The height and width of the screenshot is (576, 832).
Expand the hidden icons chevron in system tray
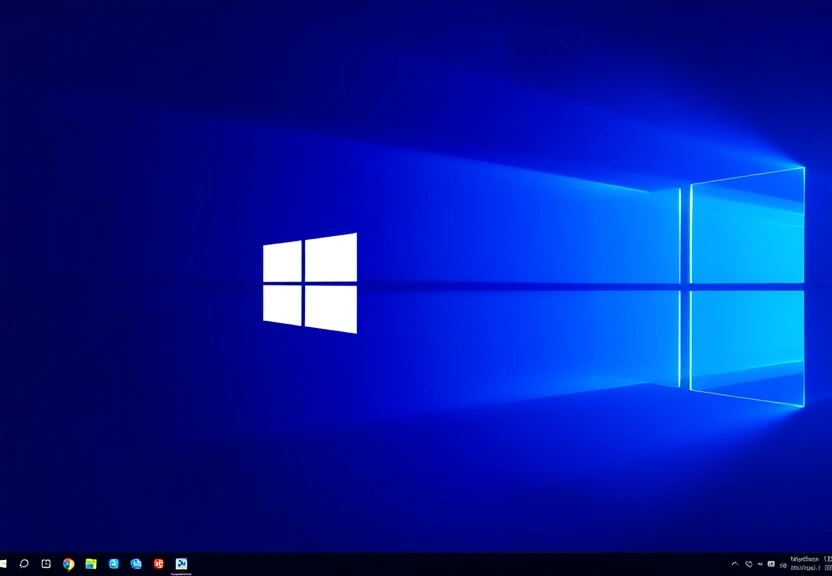click(x=735, y=563)
